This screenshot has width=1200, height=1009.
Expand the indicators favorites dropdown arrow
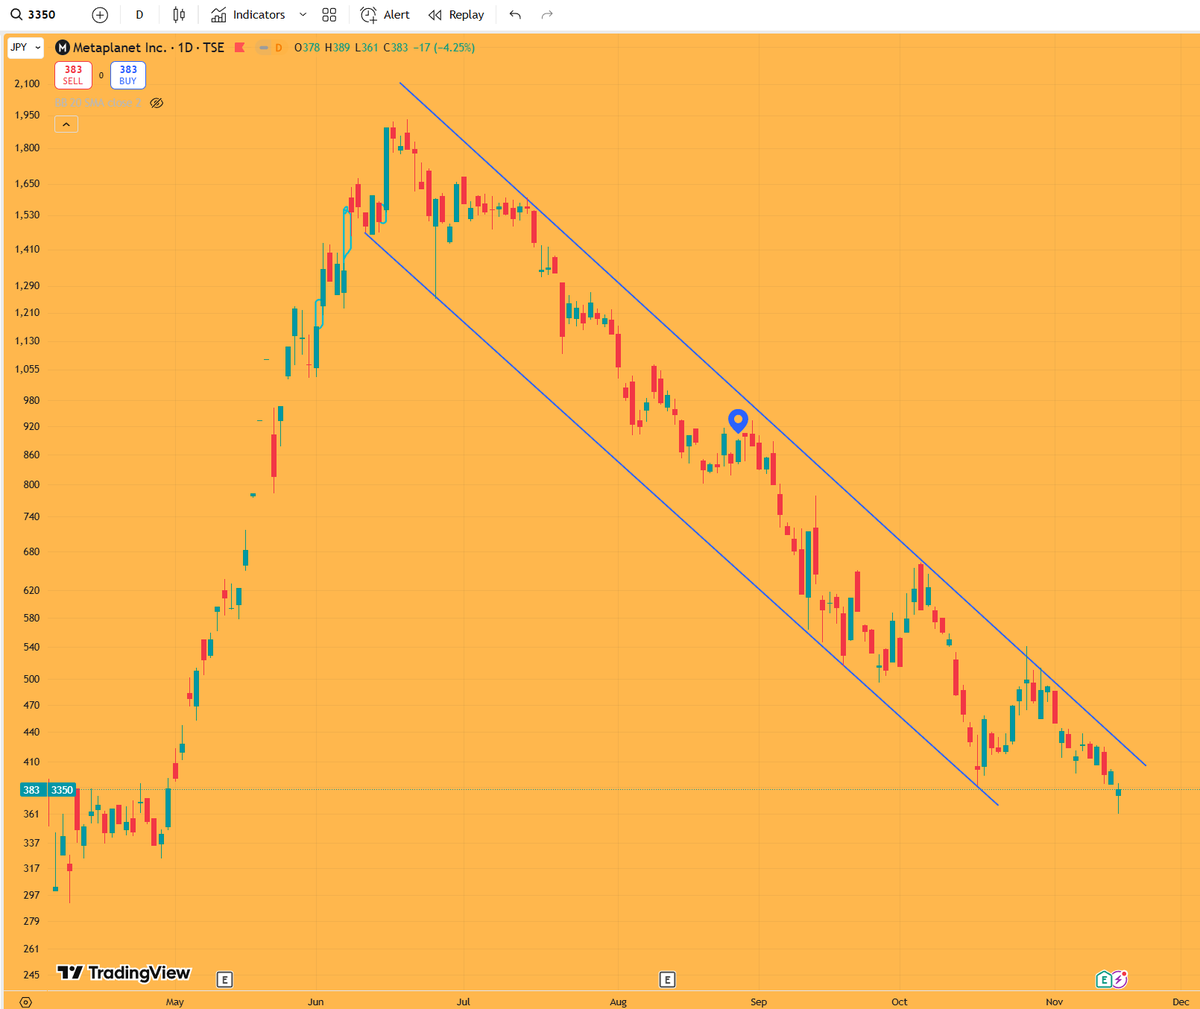(303, 15)
